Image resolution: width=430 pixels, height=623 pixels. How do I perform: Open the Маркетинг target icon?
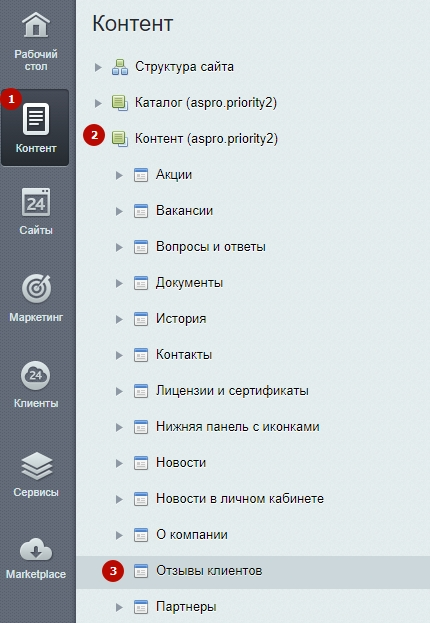point(36,288)
